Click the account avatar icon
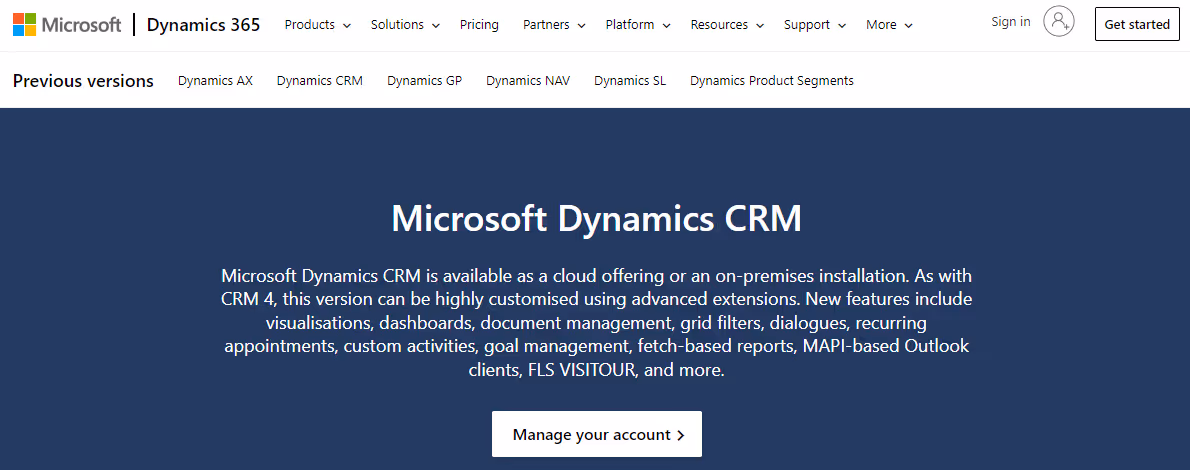The width and height of the screenshot is (1190, 470). 1059,22
